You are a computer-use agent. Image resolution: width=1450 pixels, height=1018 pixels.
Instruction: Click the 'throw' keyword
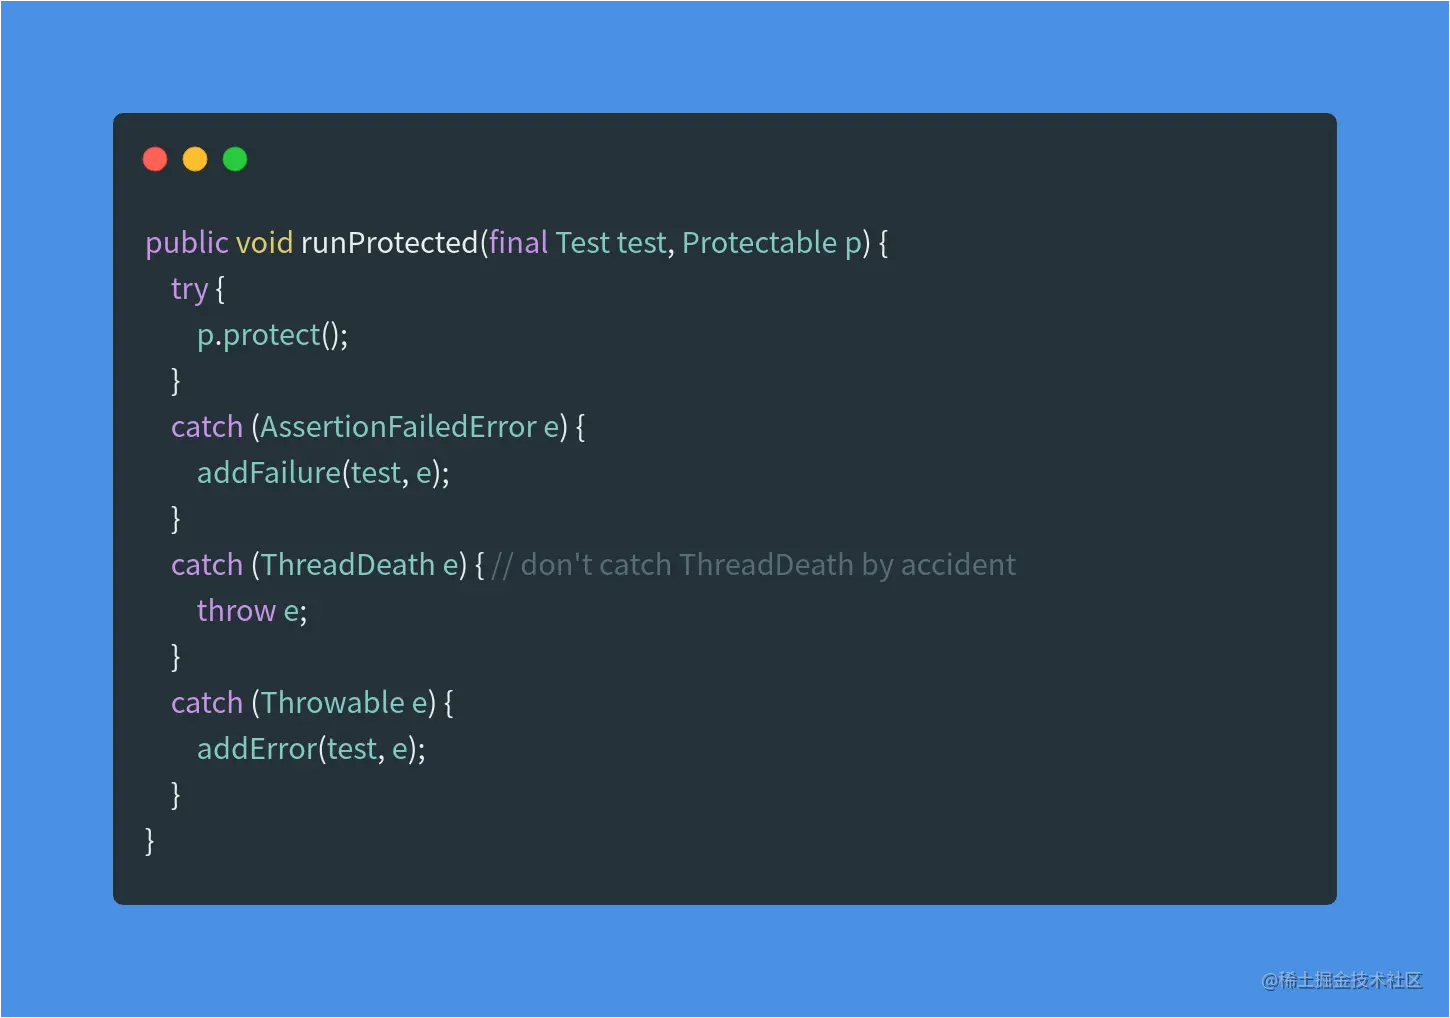tap(236, 611)
